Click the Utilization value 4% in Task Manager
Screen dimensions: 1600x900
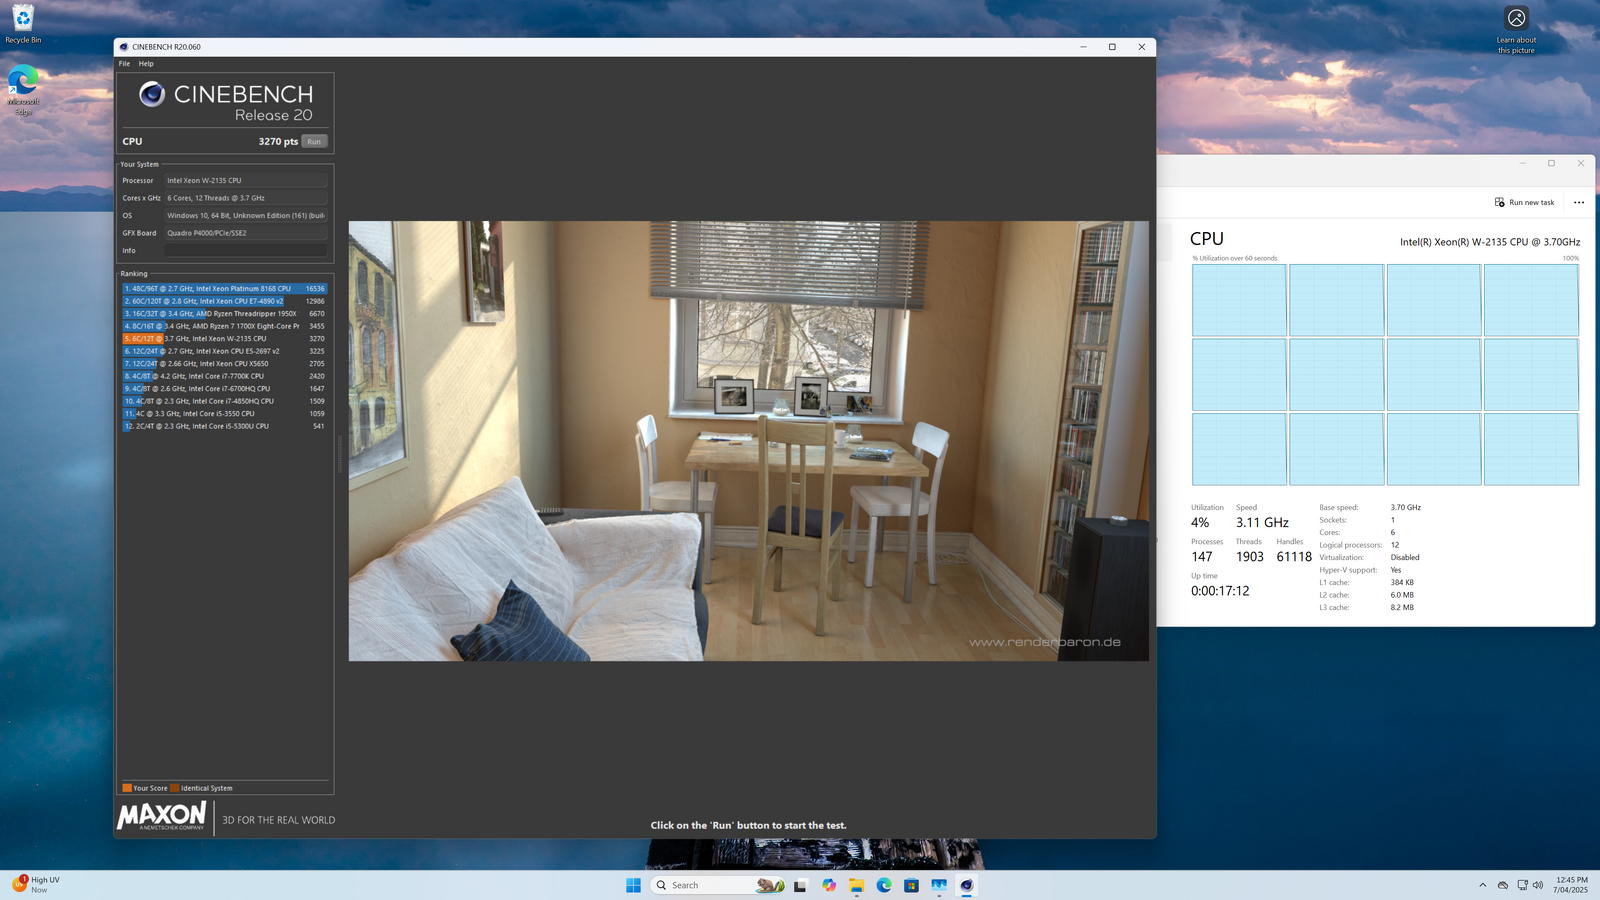pyautogui.click(x=1200, y=523)
